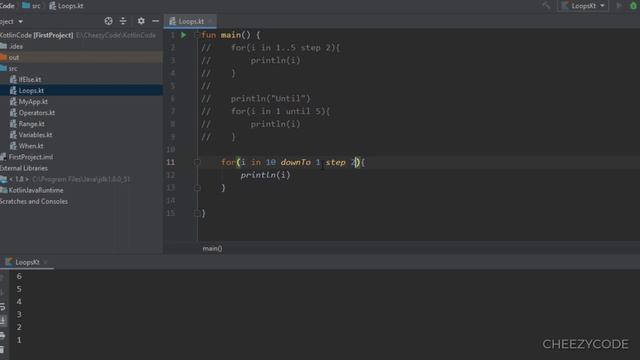The height and width of the screenshot is (360, 640).
Task: Click console output value 4
Action: (x=19, y=302)
